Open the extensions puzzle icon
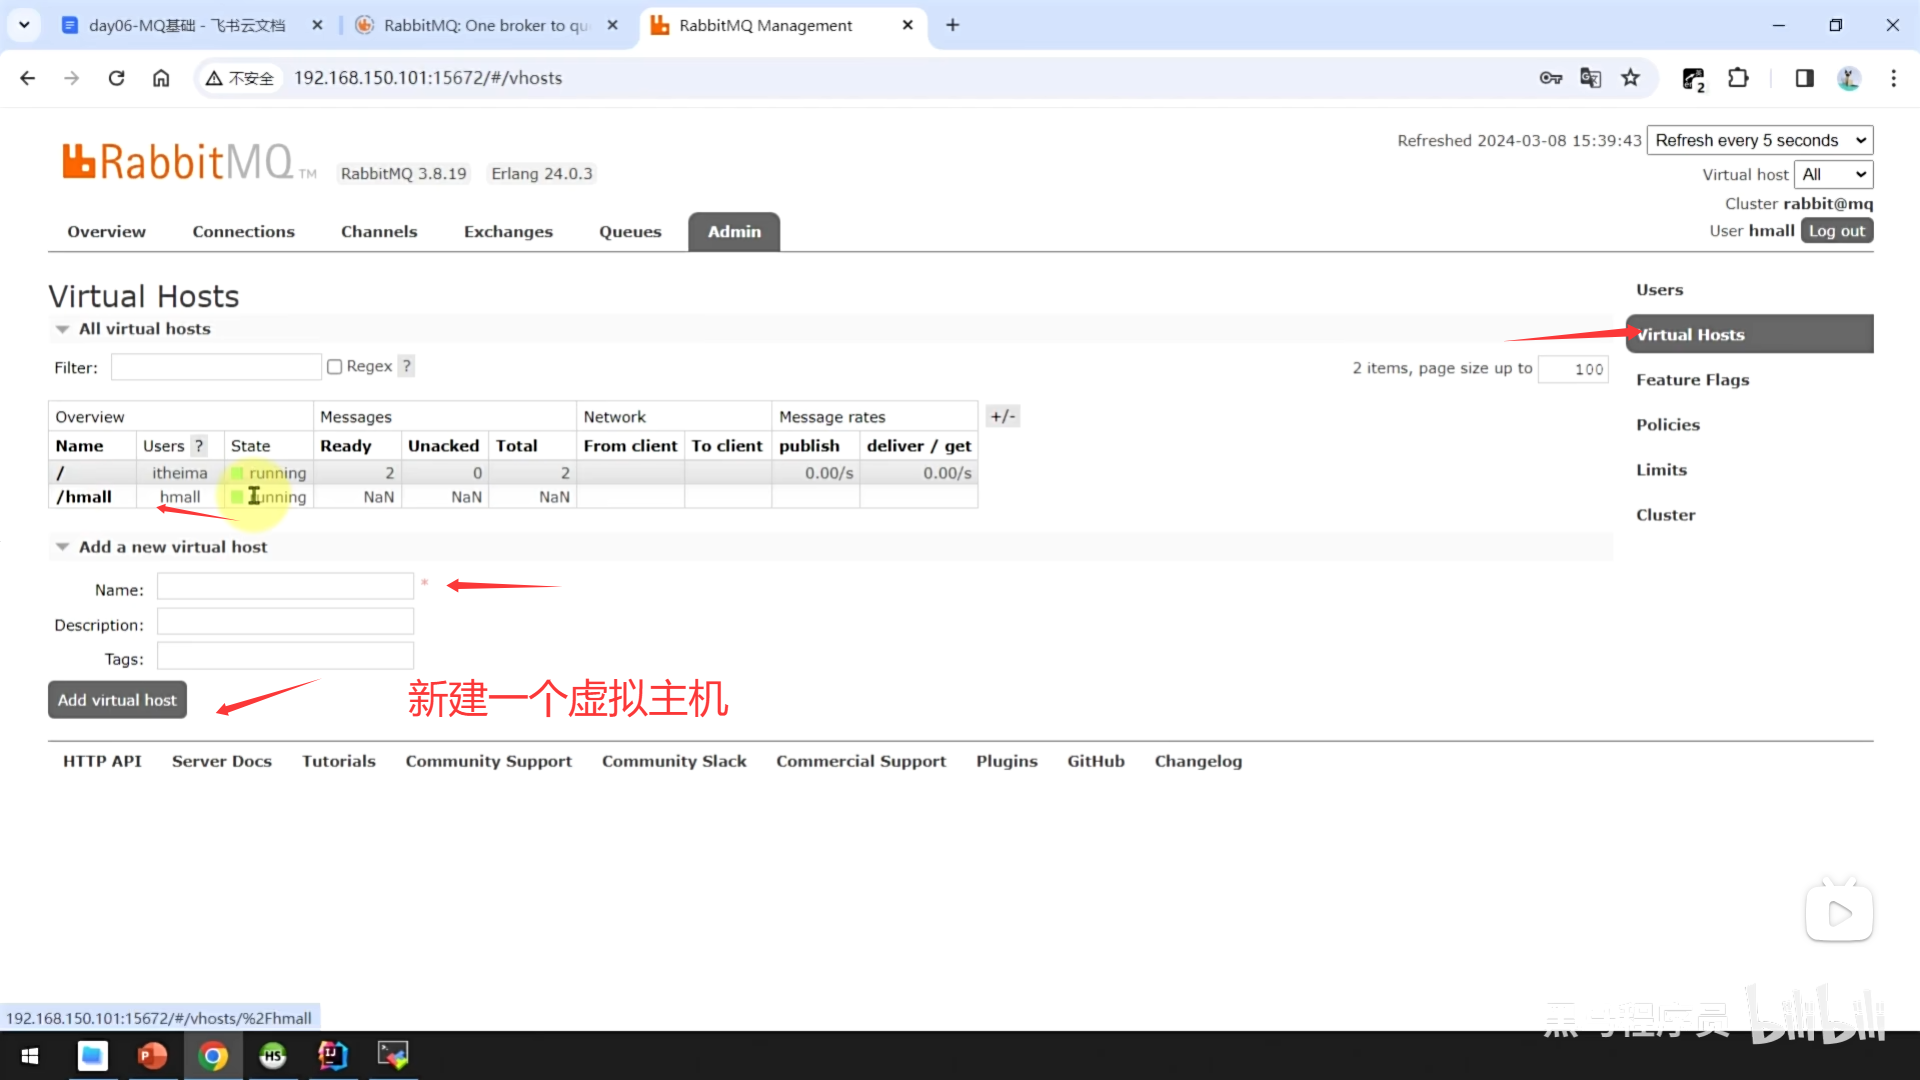 click(x=1738, y=78)
